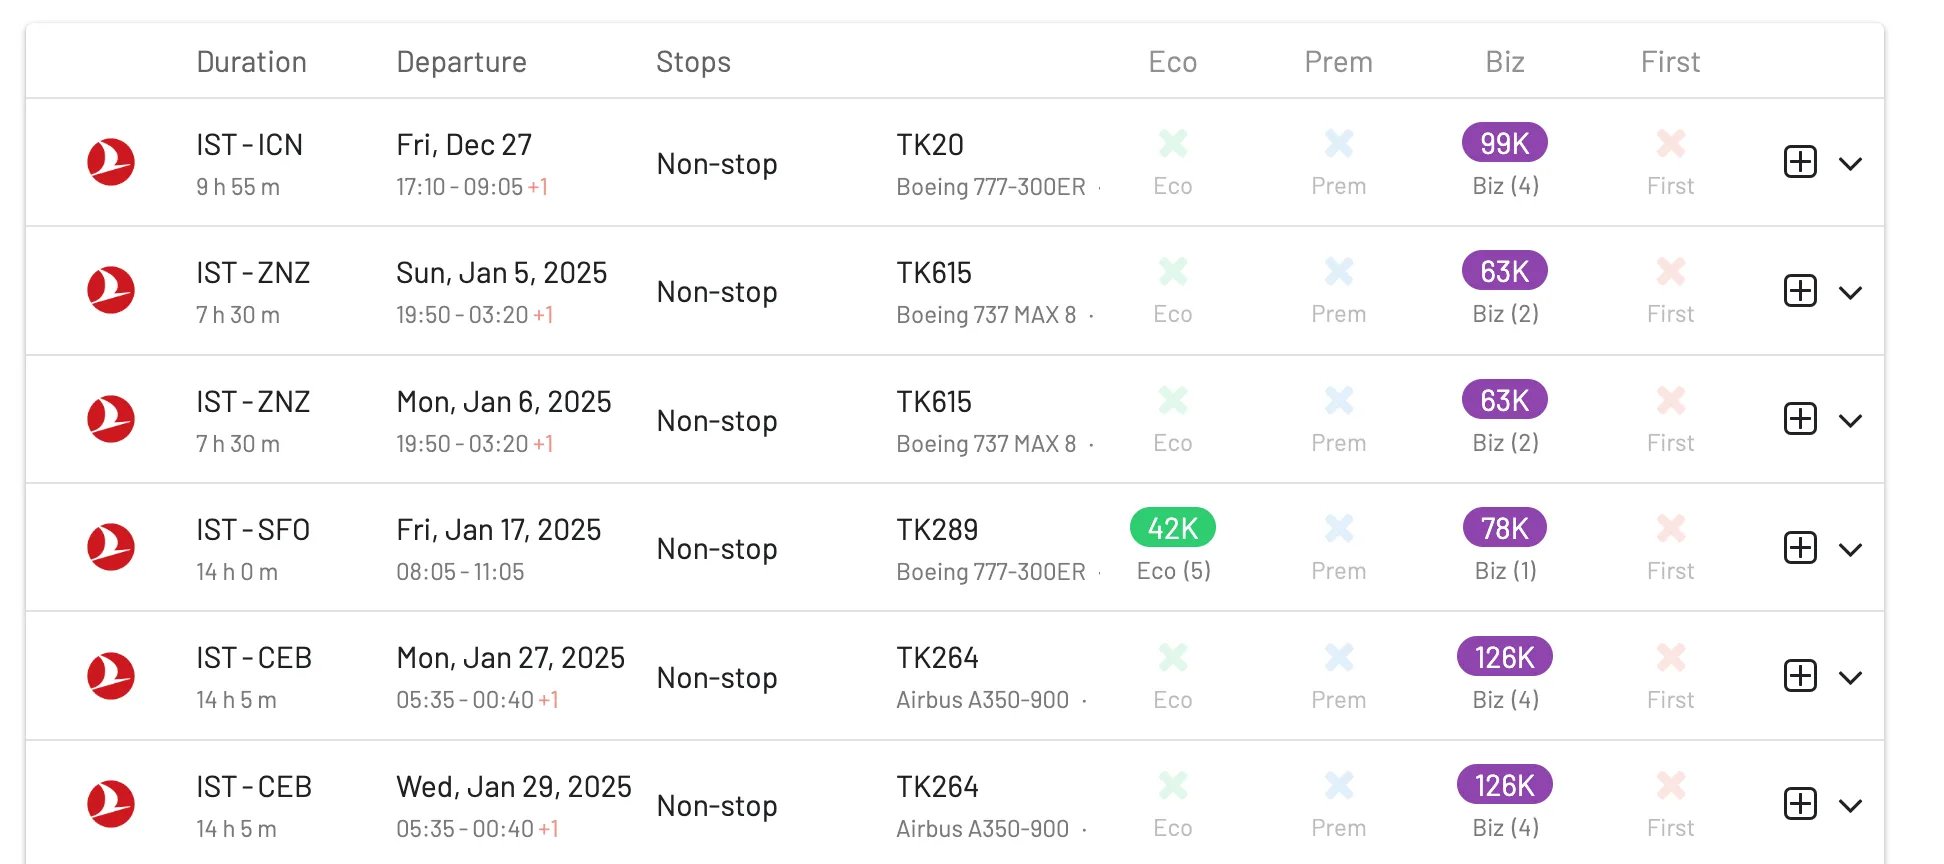Screen dimensions: 1944x864
Task: Click Turkish Airlines logo on IST-ICN row
Action: [x=111, y=162]
